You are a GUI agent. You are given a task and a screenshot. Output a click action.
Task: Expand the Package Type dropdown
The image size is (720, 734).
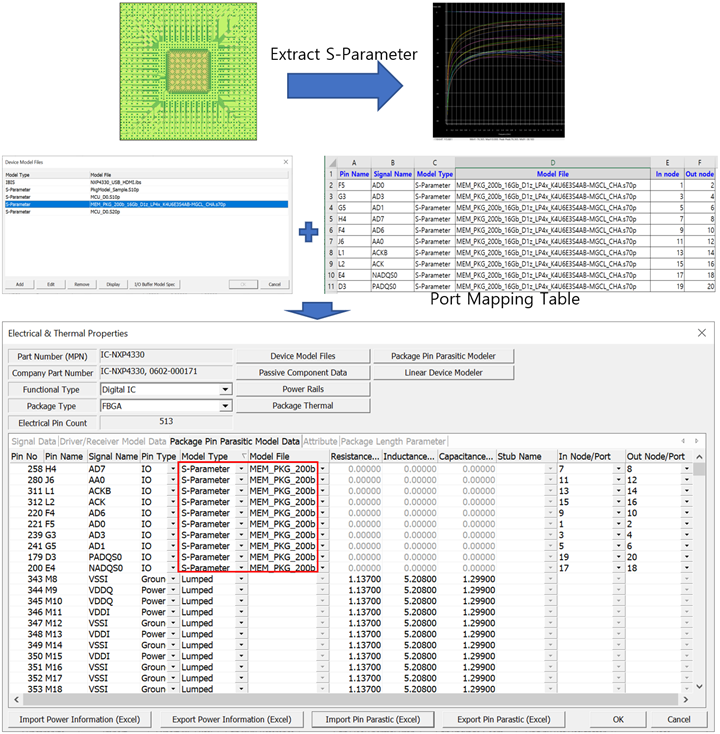[225, 406]
